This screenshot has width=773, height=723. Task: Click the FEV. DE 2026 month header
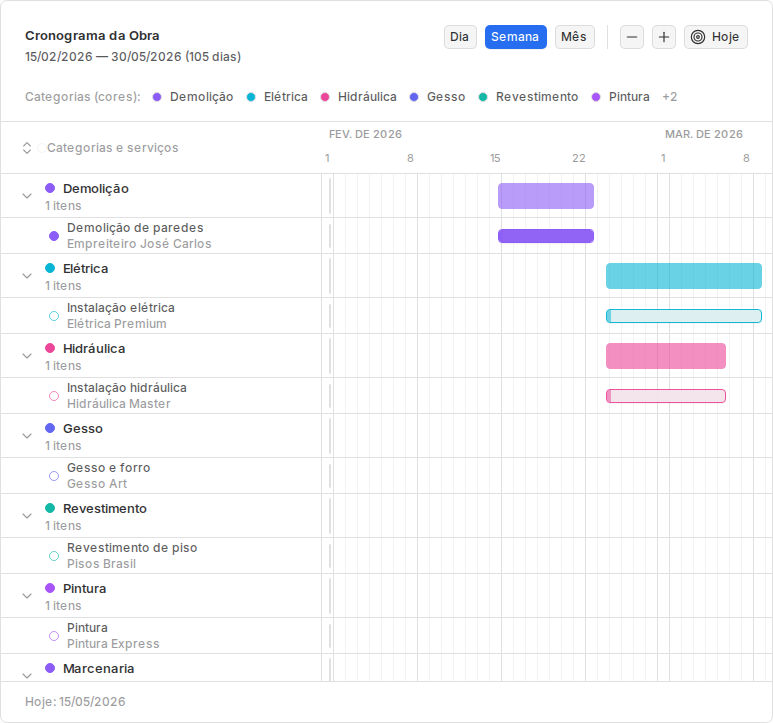[x=365, y=134]
